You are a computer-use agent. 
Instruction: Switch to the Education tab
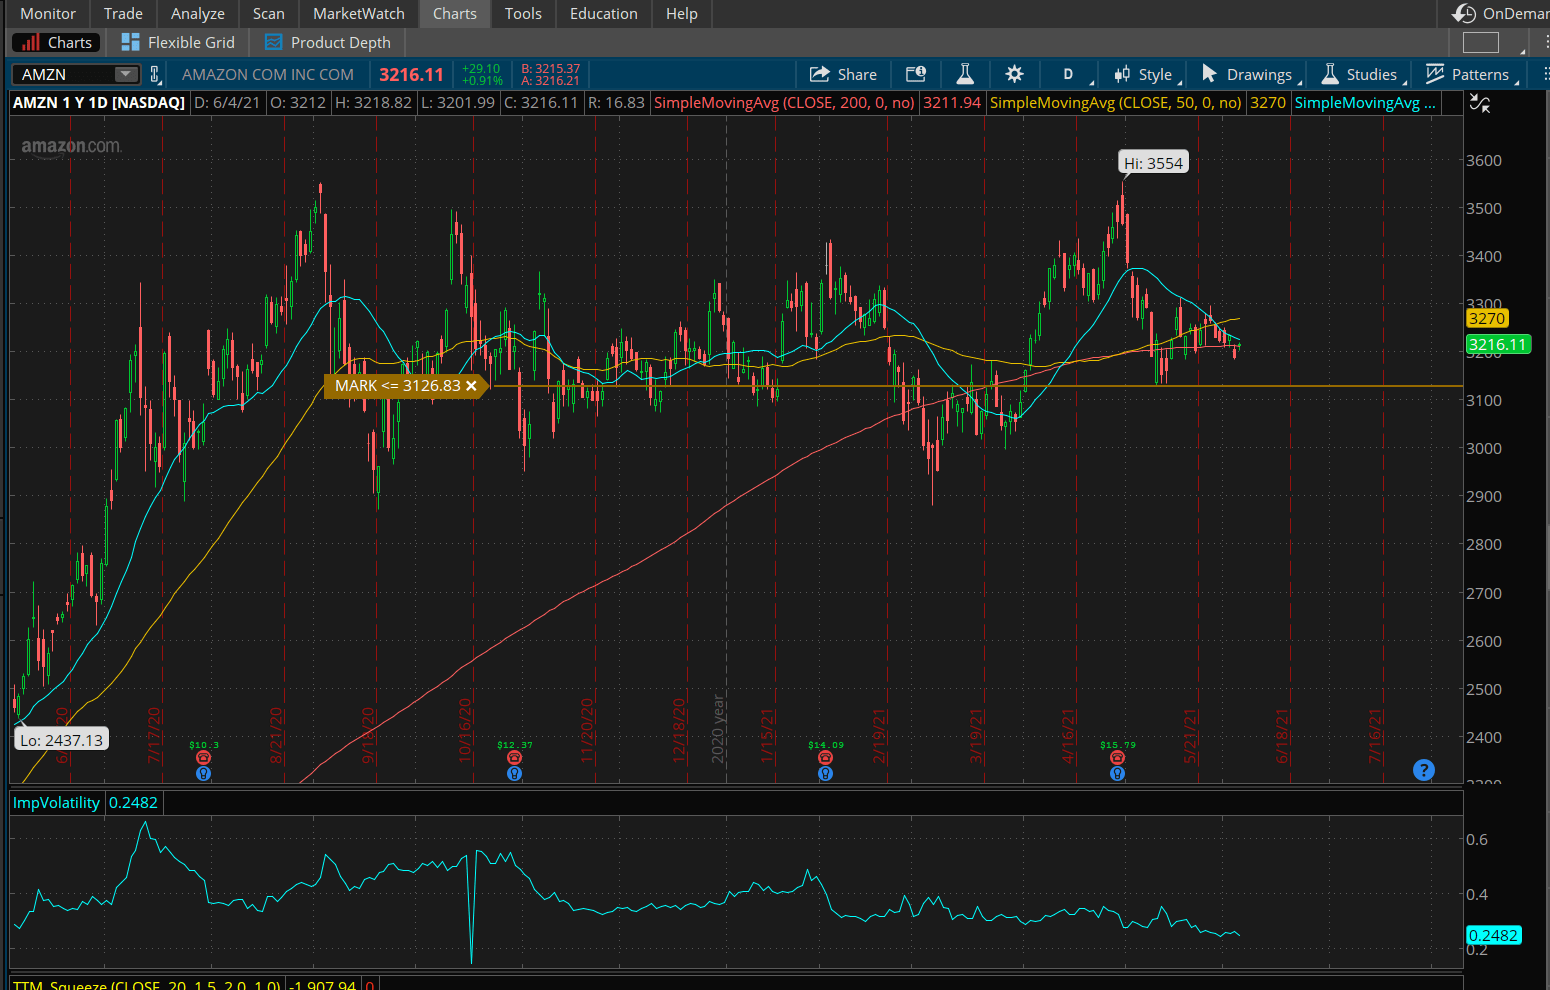coord(604,13)
